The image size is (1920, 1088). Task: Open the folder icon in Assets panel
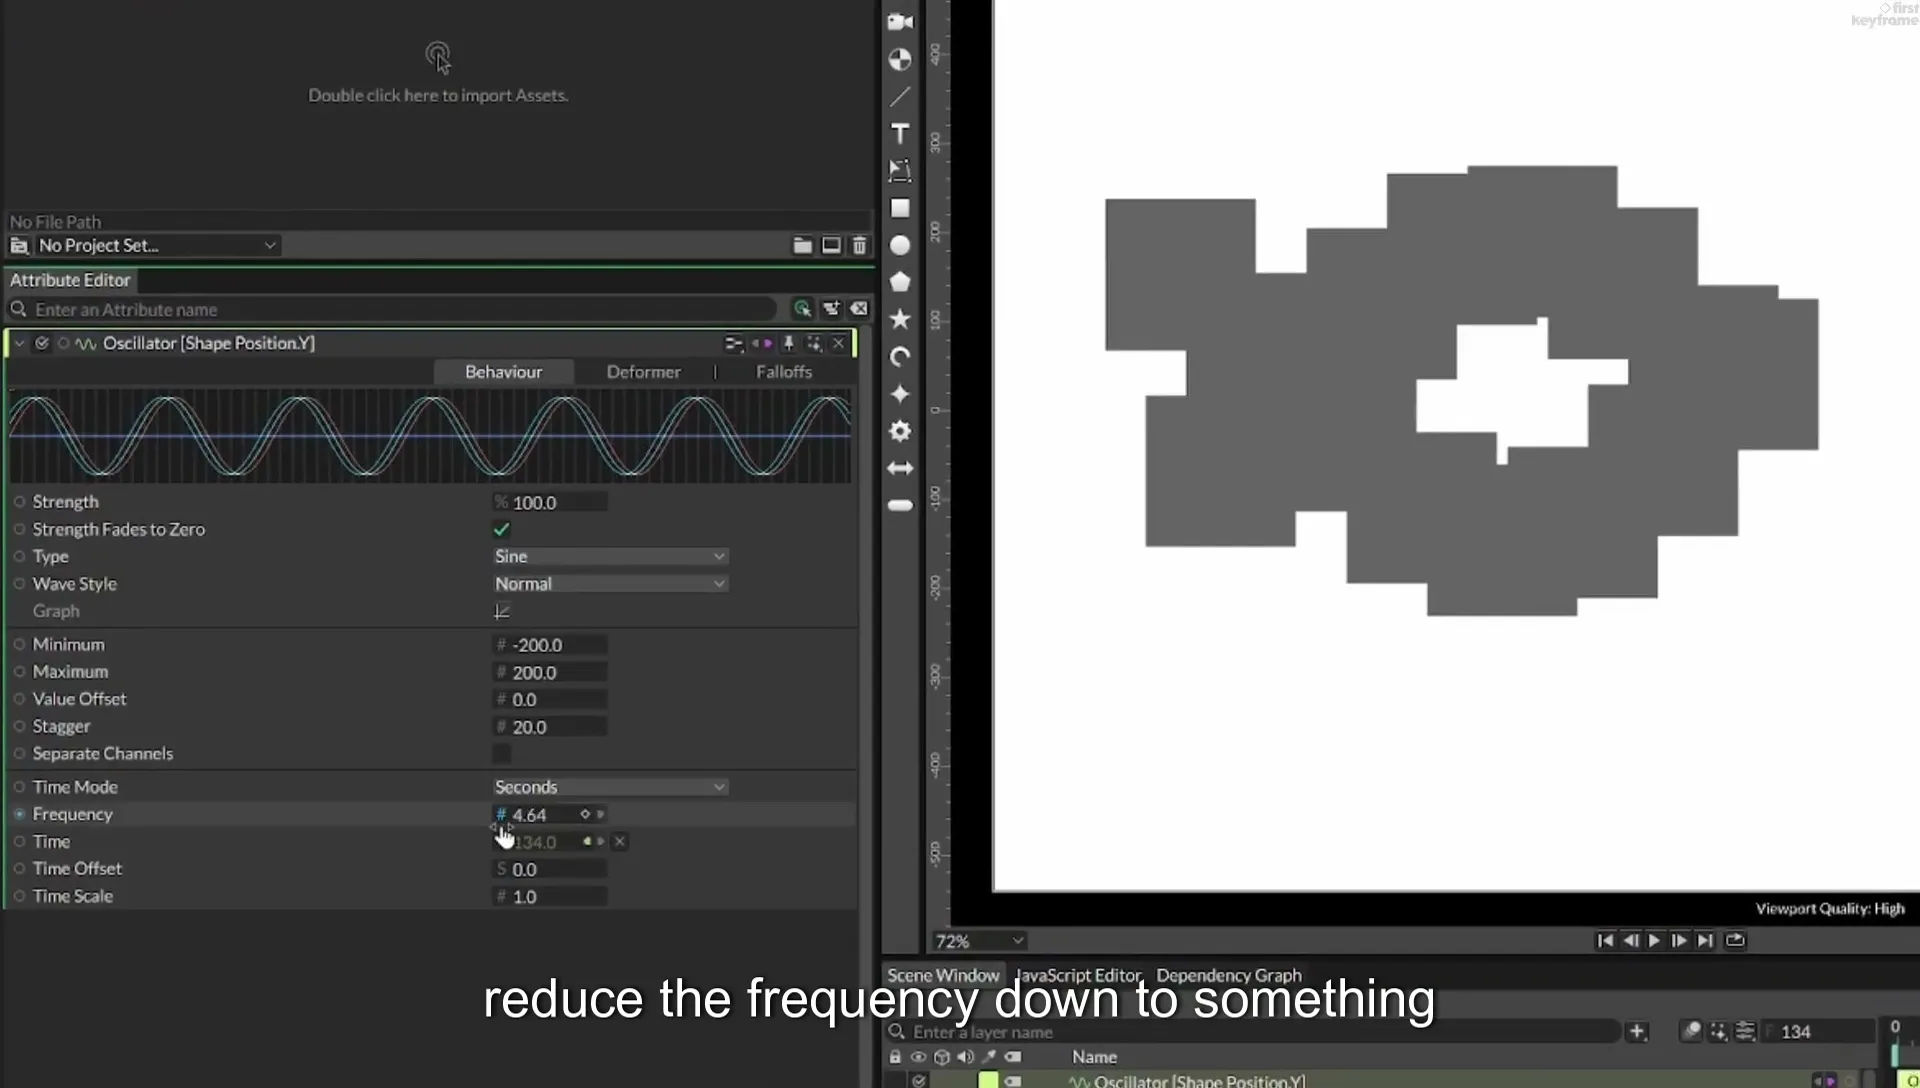pos(802,245)
